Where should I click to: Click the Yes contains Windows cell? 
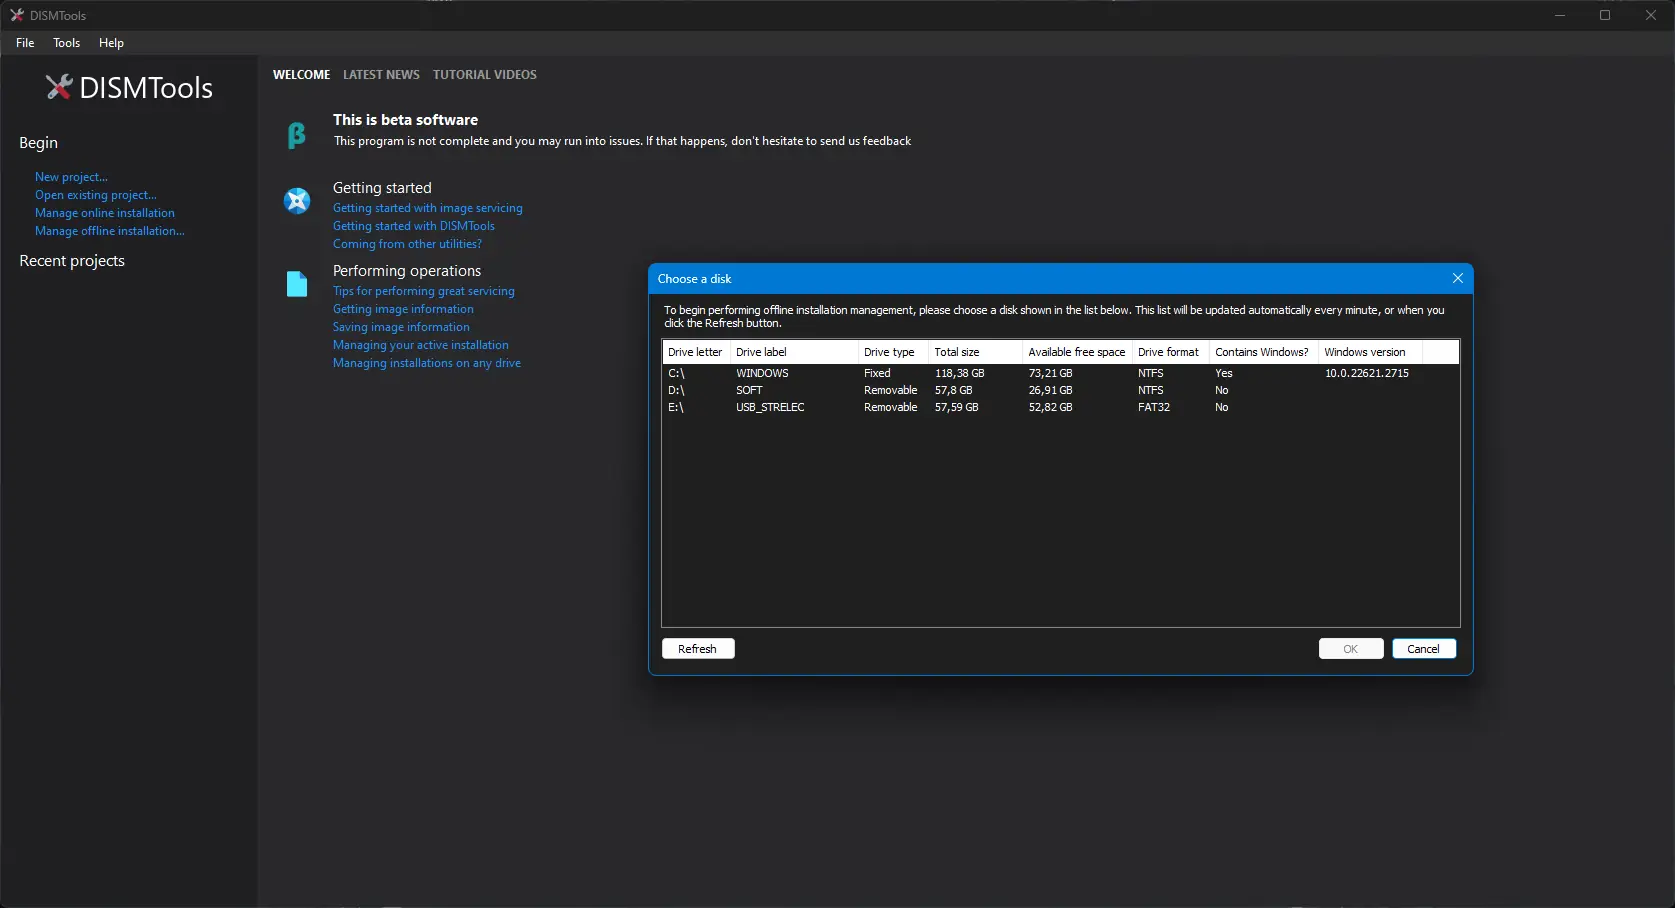coord(1224,373)
